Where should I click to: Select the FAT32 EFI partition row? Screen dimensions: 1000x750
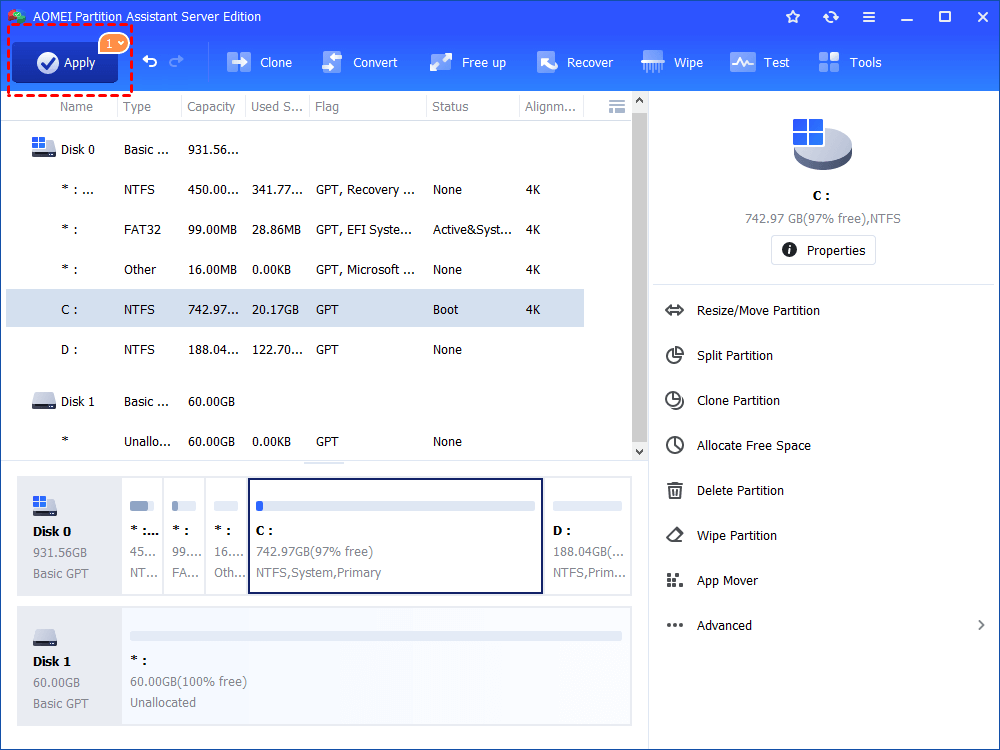(295, 230)
